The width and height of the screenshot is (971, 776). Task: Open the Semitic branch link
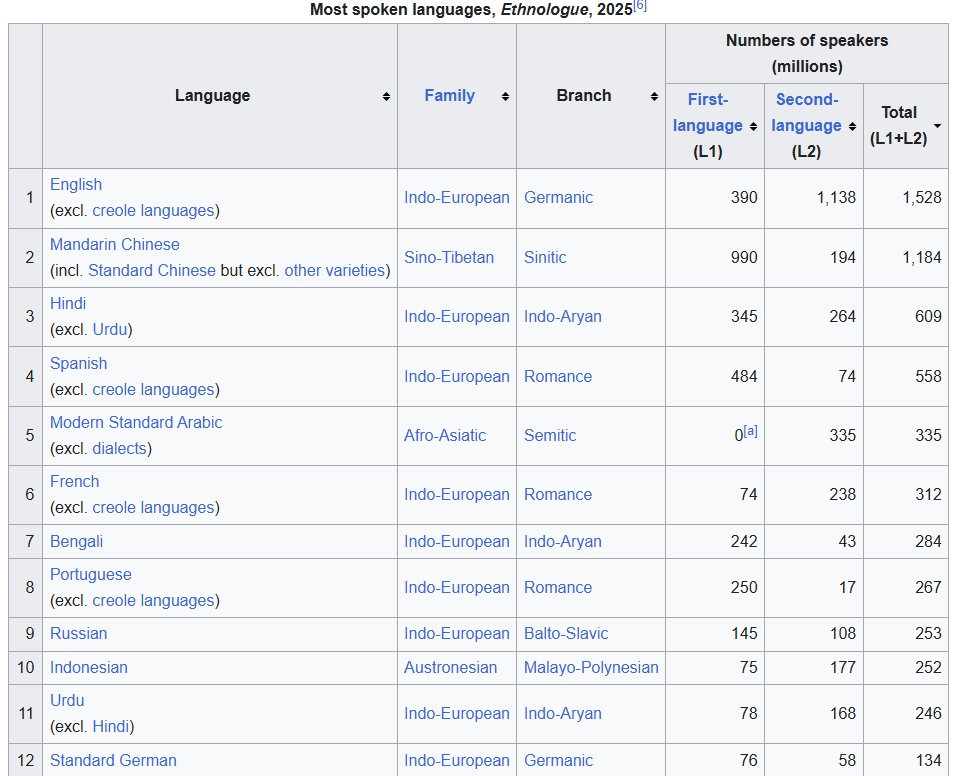(x=550, y=435)
